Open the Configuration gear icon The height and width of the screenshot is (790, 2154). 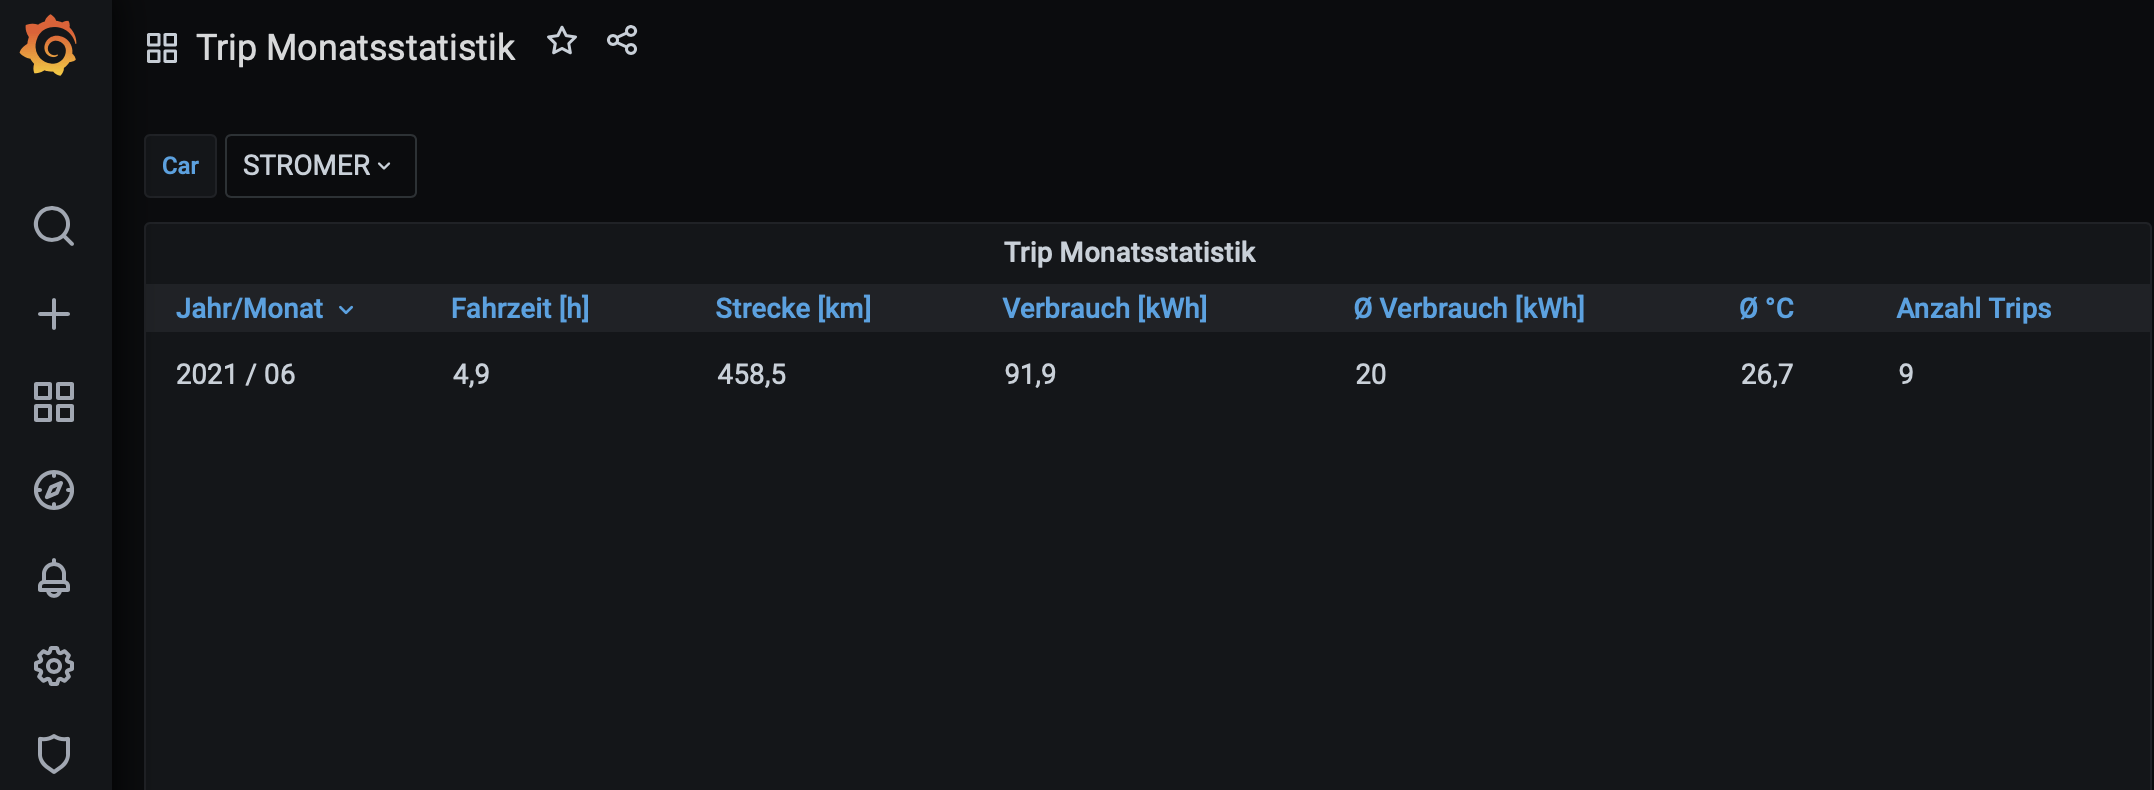54,666
